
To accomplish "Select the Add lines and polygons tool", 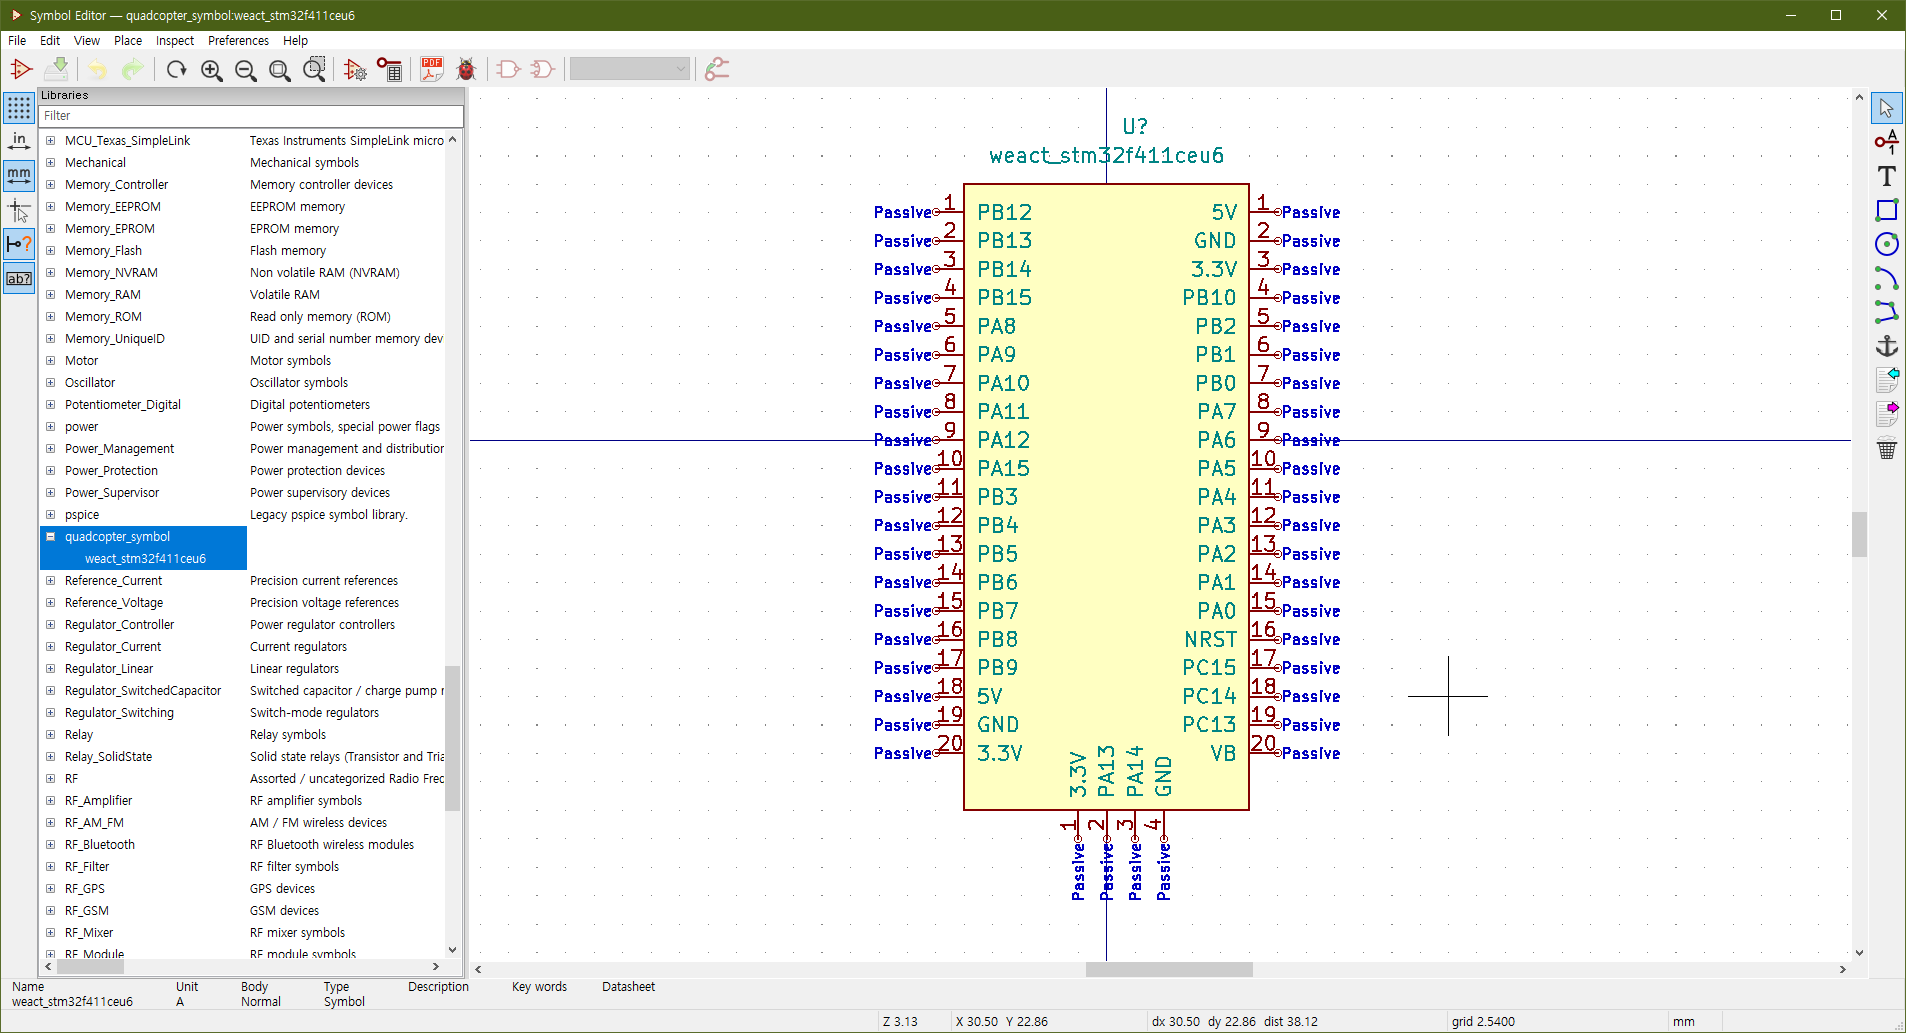I will coord(1886,312).
